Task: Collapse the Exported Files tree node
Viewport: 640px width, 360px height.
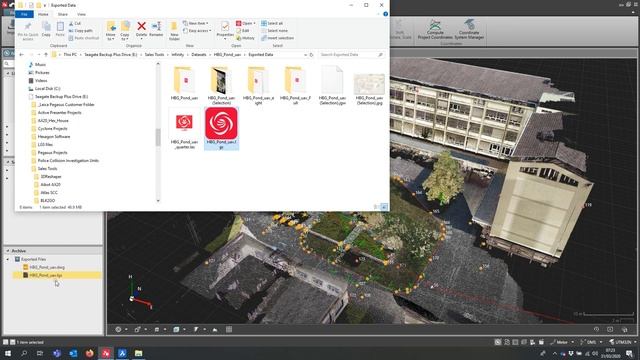Action: click(x=8, y=260)
